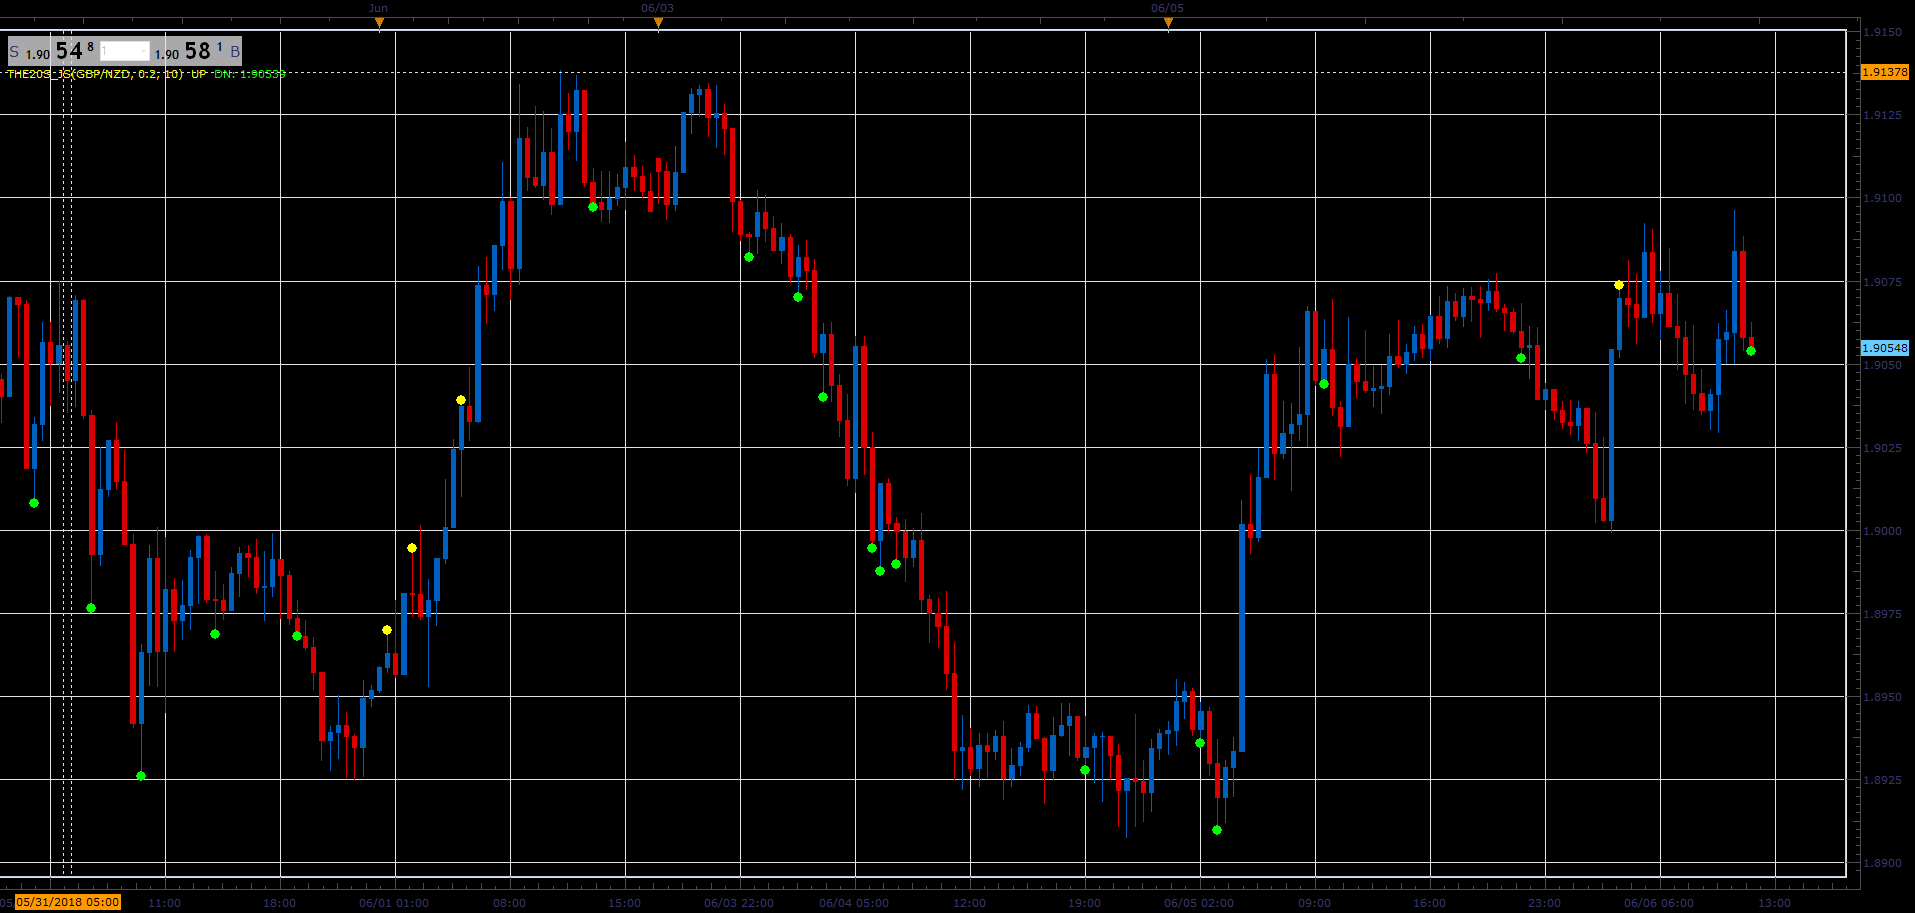
Task: Click the 09:00 time axis label
Action: (1315, 903)
